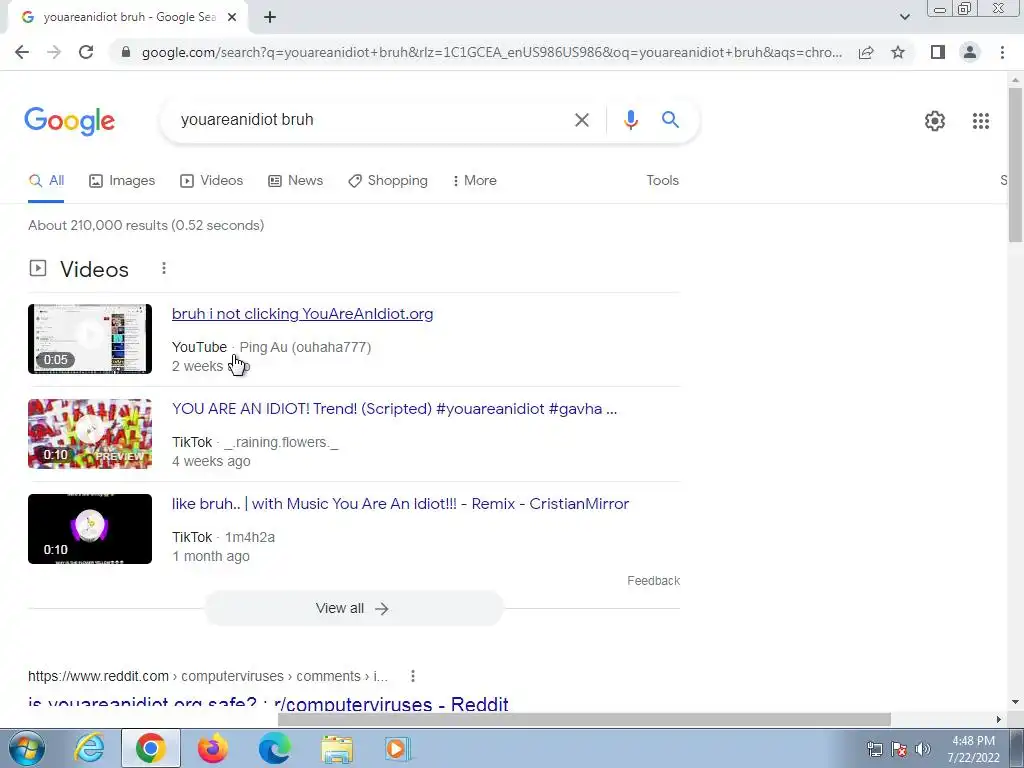
Task: Switch to the Videos tab
Action: tap(212, 181)
